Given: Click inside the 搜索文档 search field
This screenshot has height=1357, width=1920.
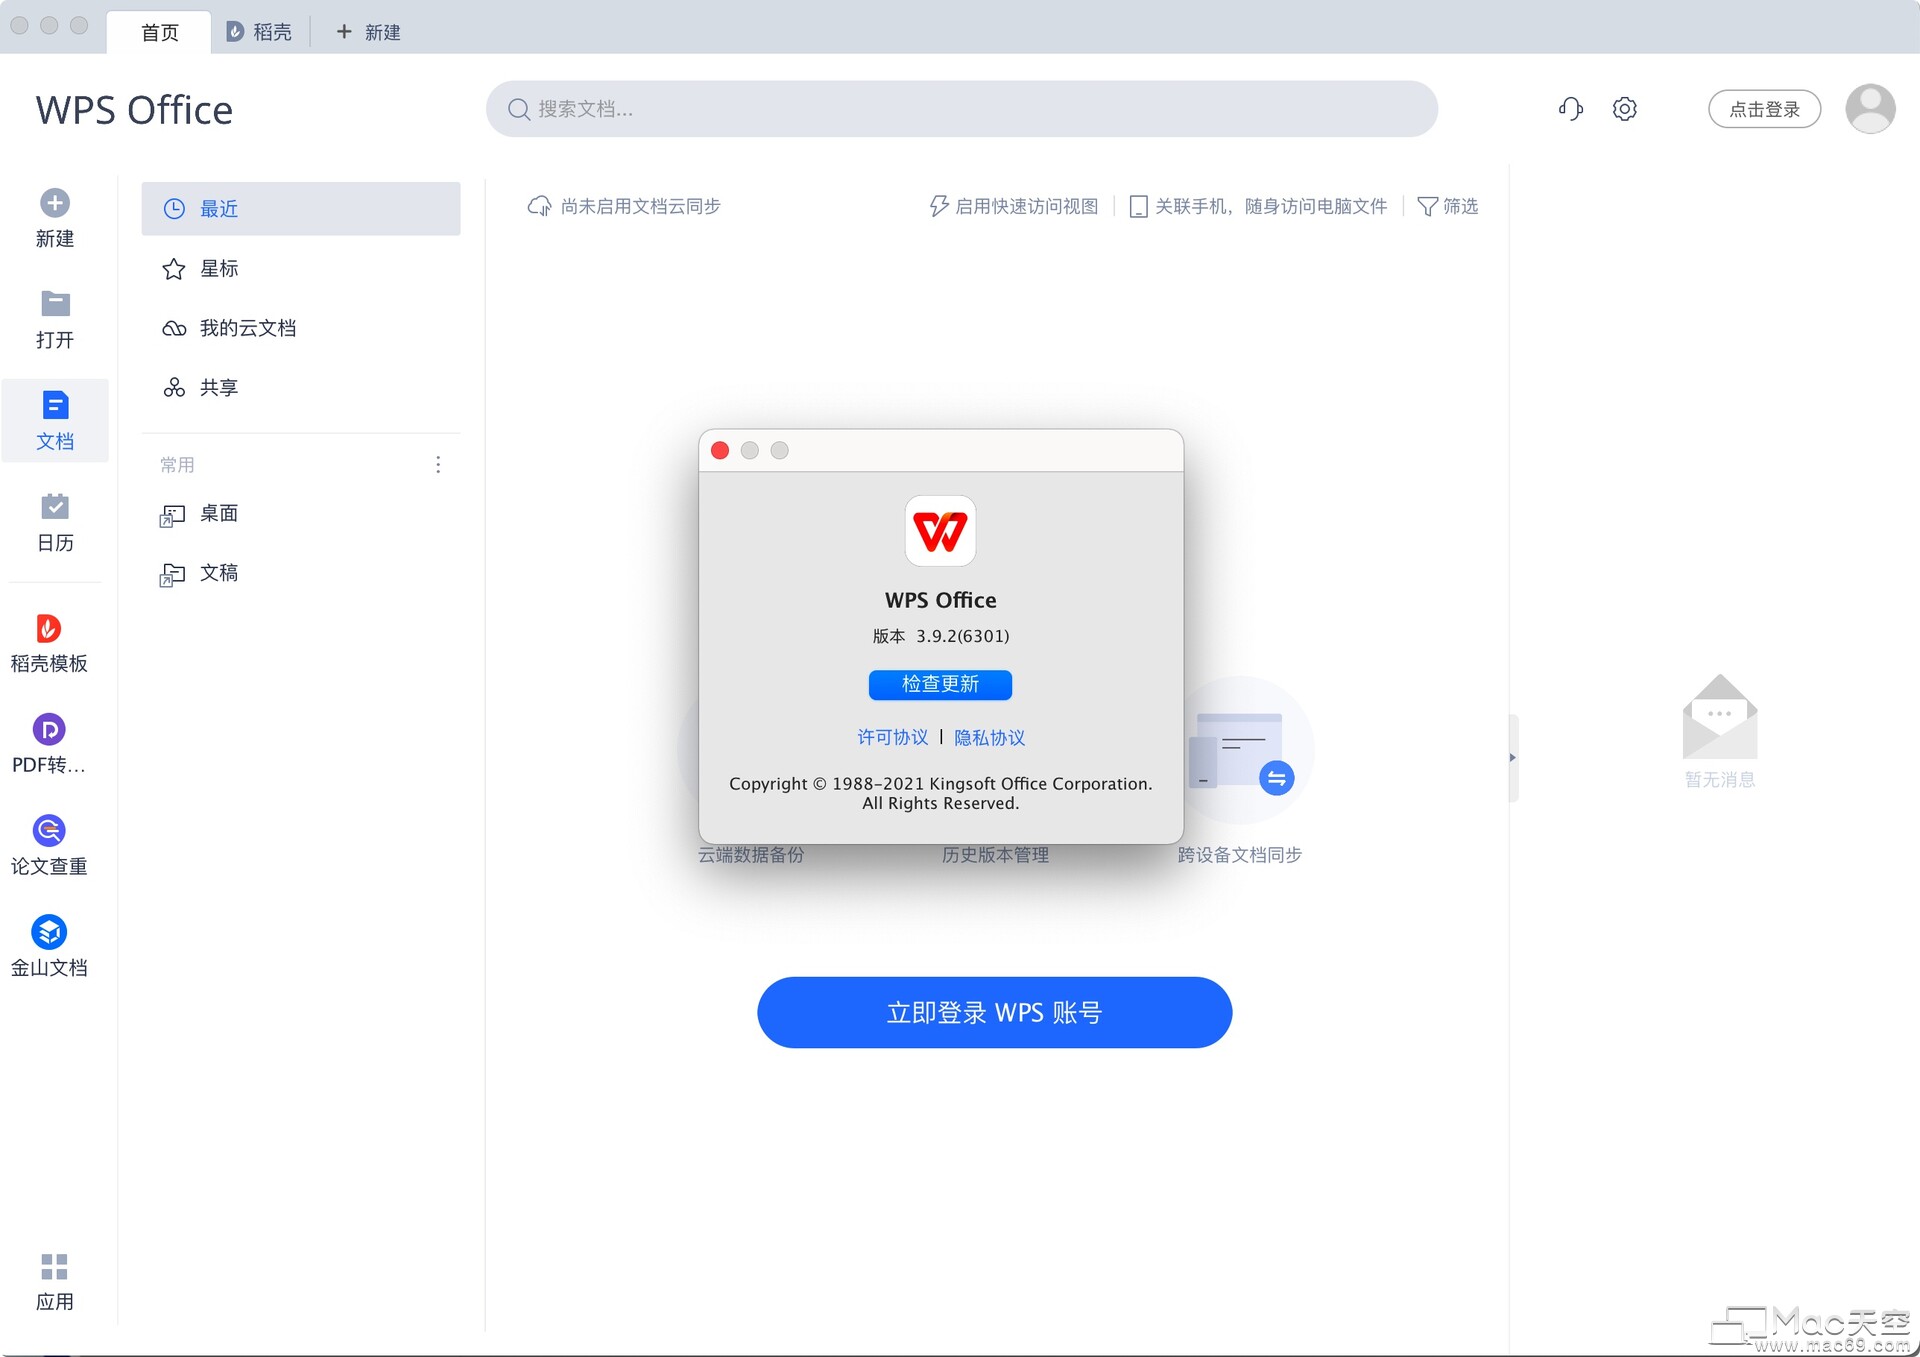Looking at the screenshot, I should 960,109.
